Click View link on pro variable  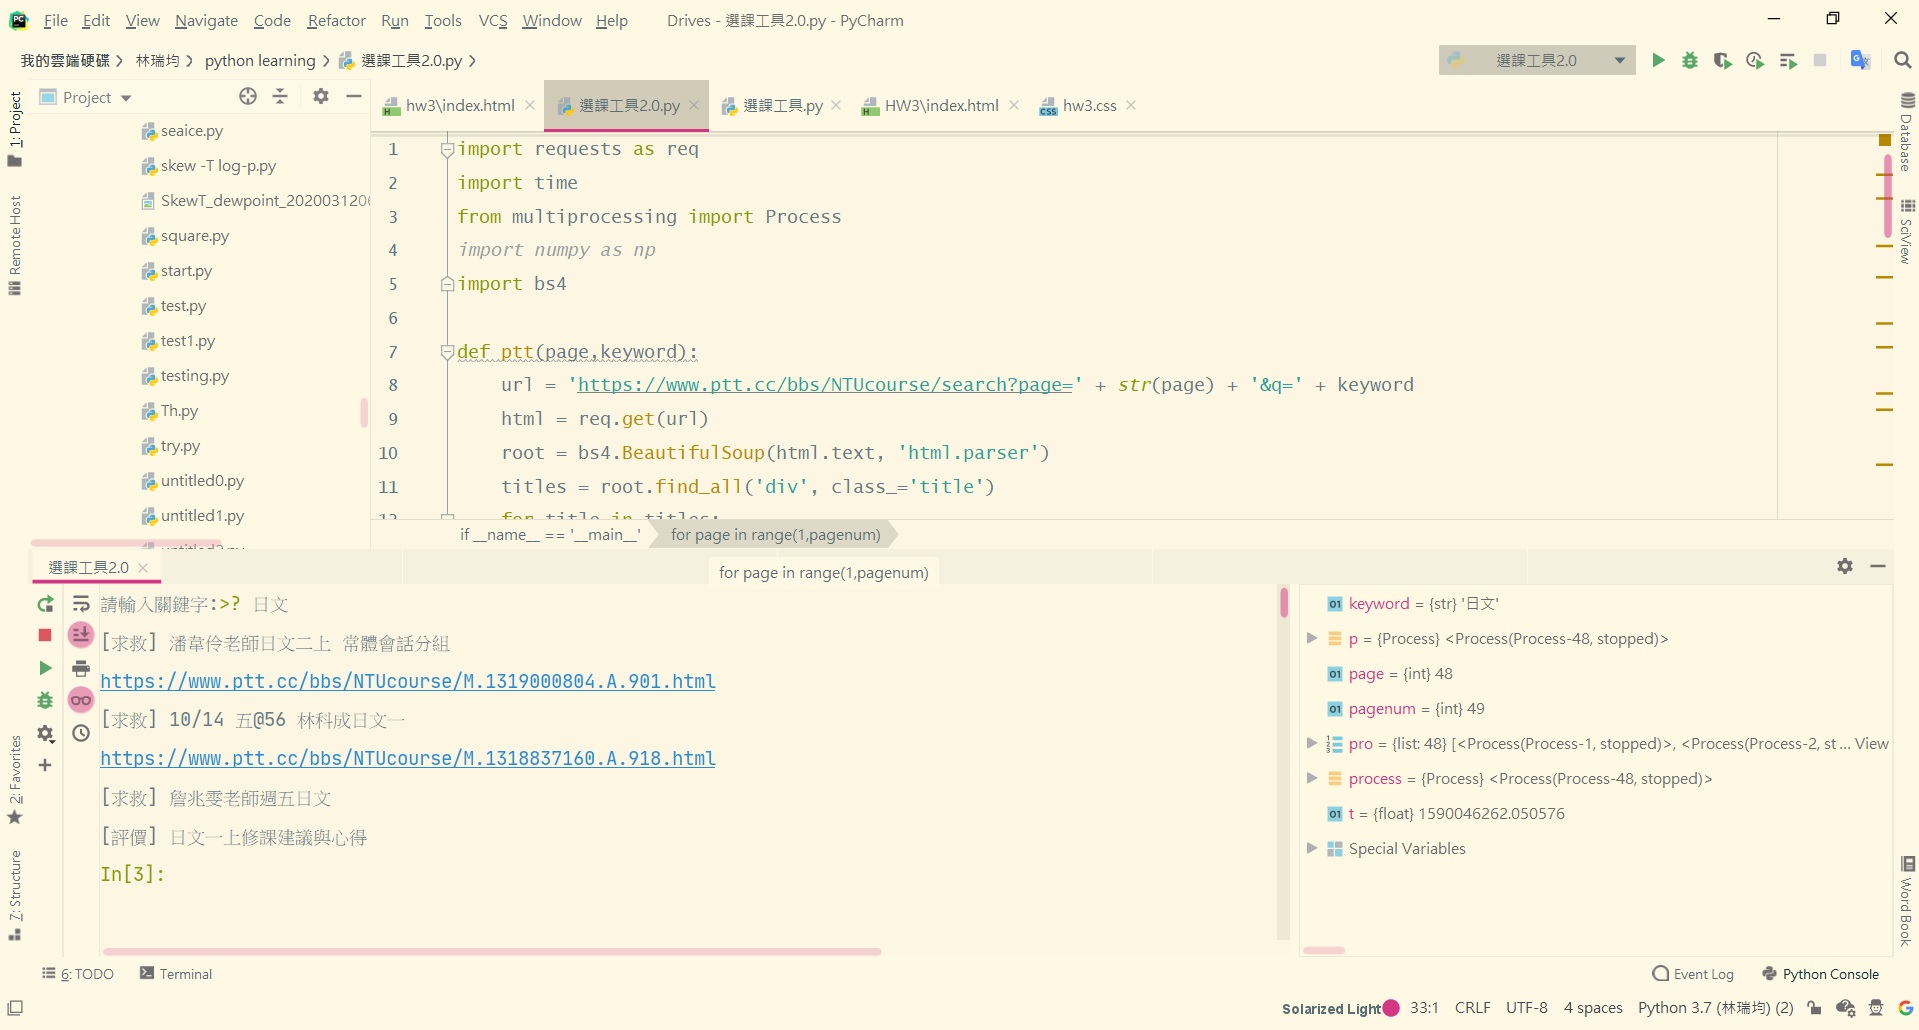[x=1871, y=743]
